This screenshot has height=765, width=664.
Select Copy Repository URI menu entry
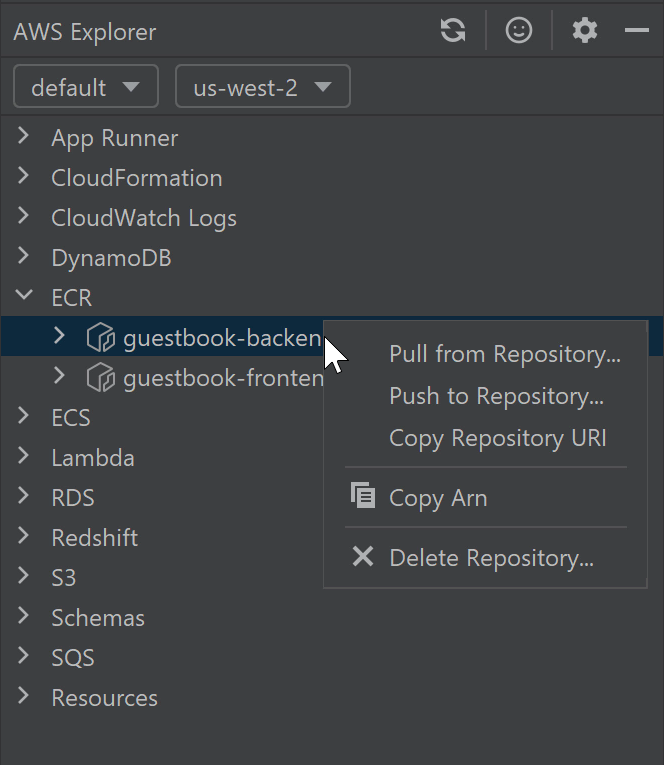click(497, 438)
